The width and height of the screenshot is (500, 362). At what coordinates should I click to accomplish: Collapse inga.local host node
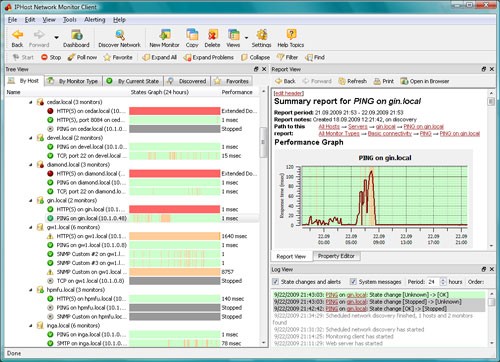31,326
